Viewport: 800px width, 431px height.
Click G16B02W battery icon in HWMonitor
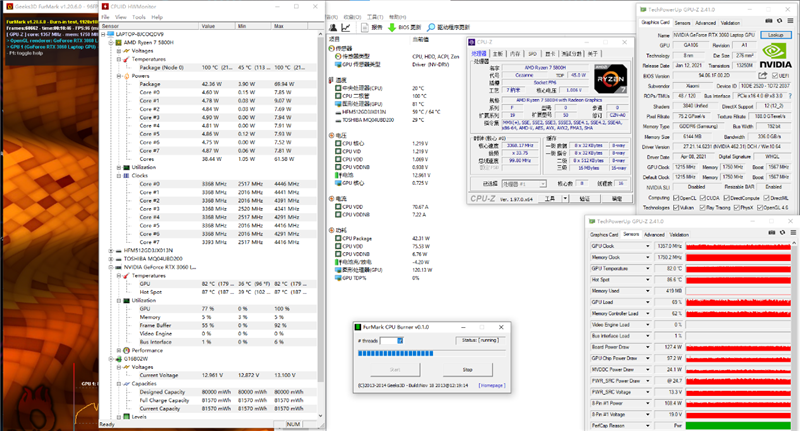(119, 359)
